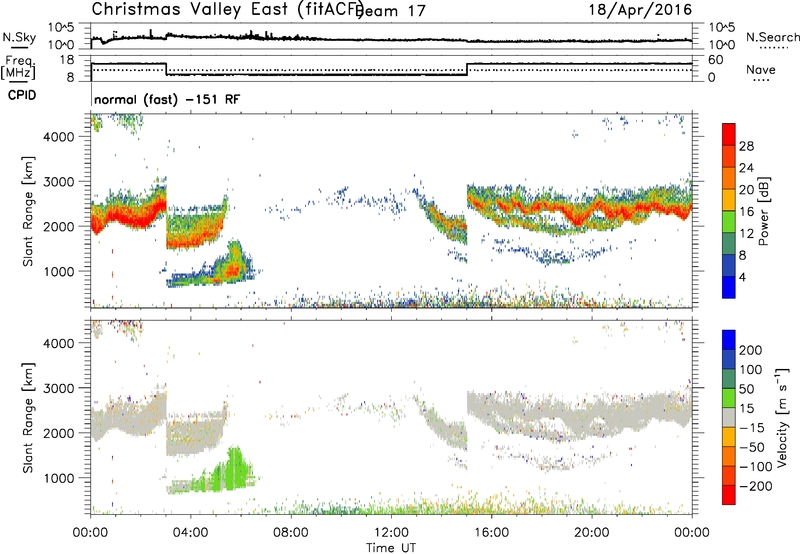Click the 1000 tick of velocity panel

[x=59, y=478]
